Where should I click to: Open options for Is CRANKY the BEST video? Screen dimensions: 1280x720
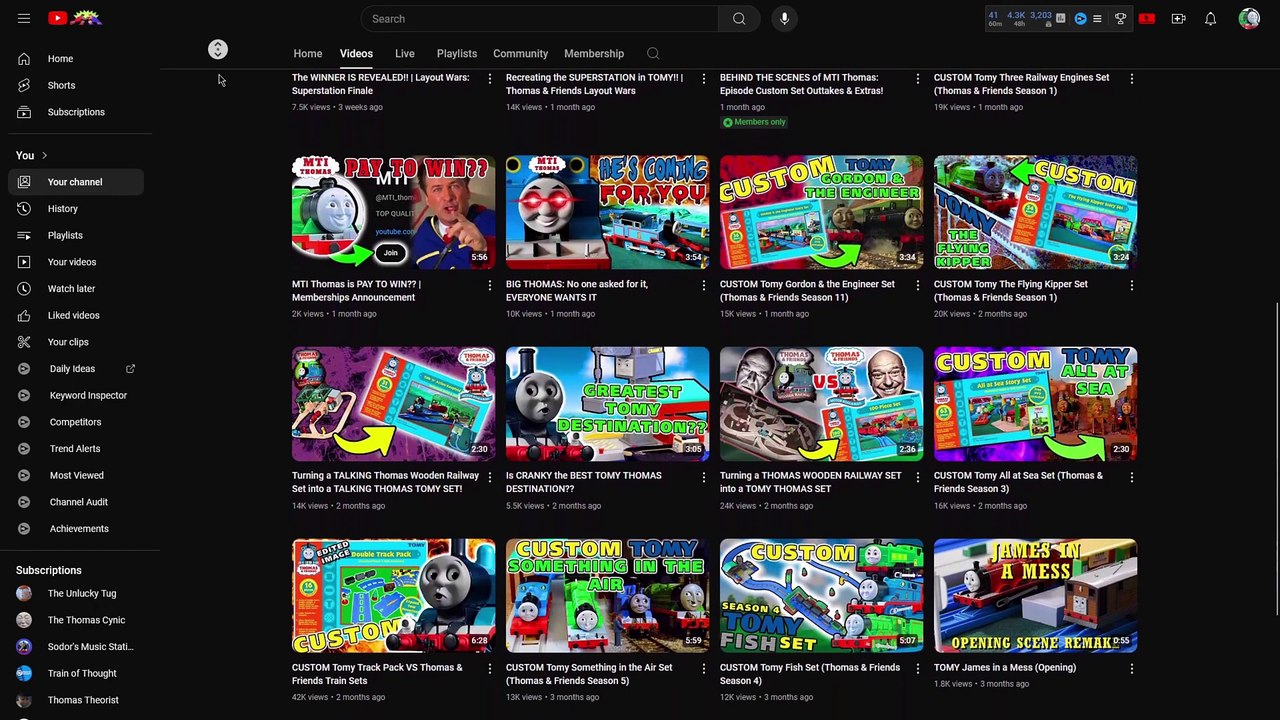coord(703,477)
